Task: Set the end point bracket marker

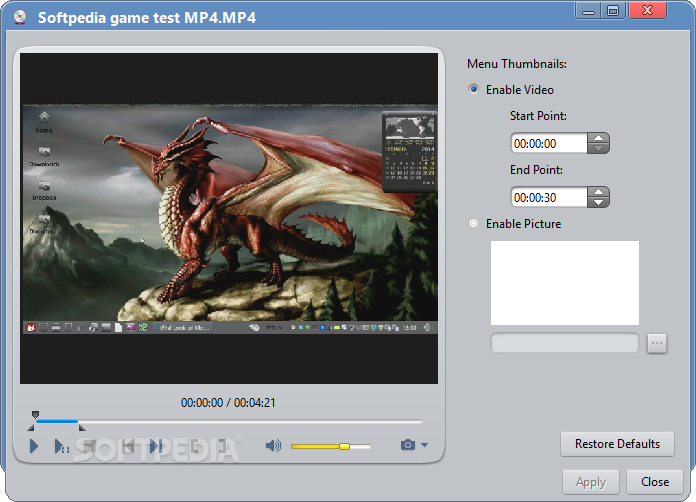Action: (x=222, y=446)
